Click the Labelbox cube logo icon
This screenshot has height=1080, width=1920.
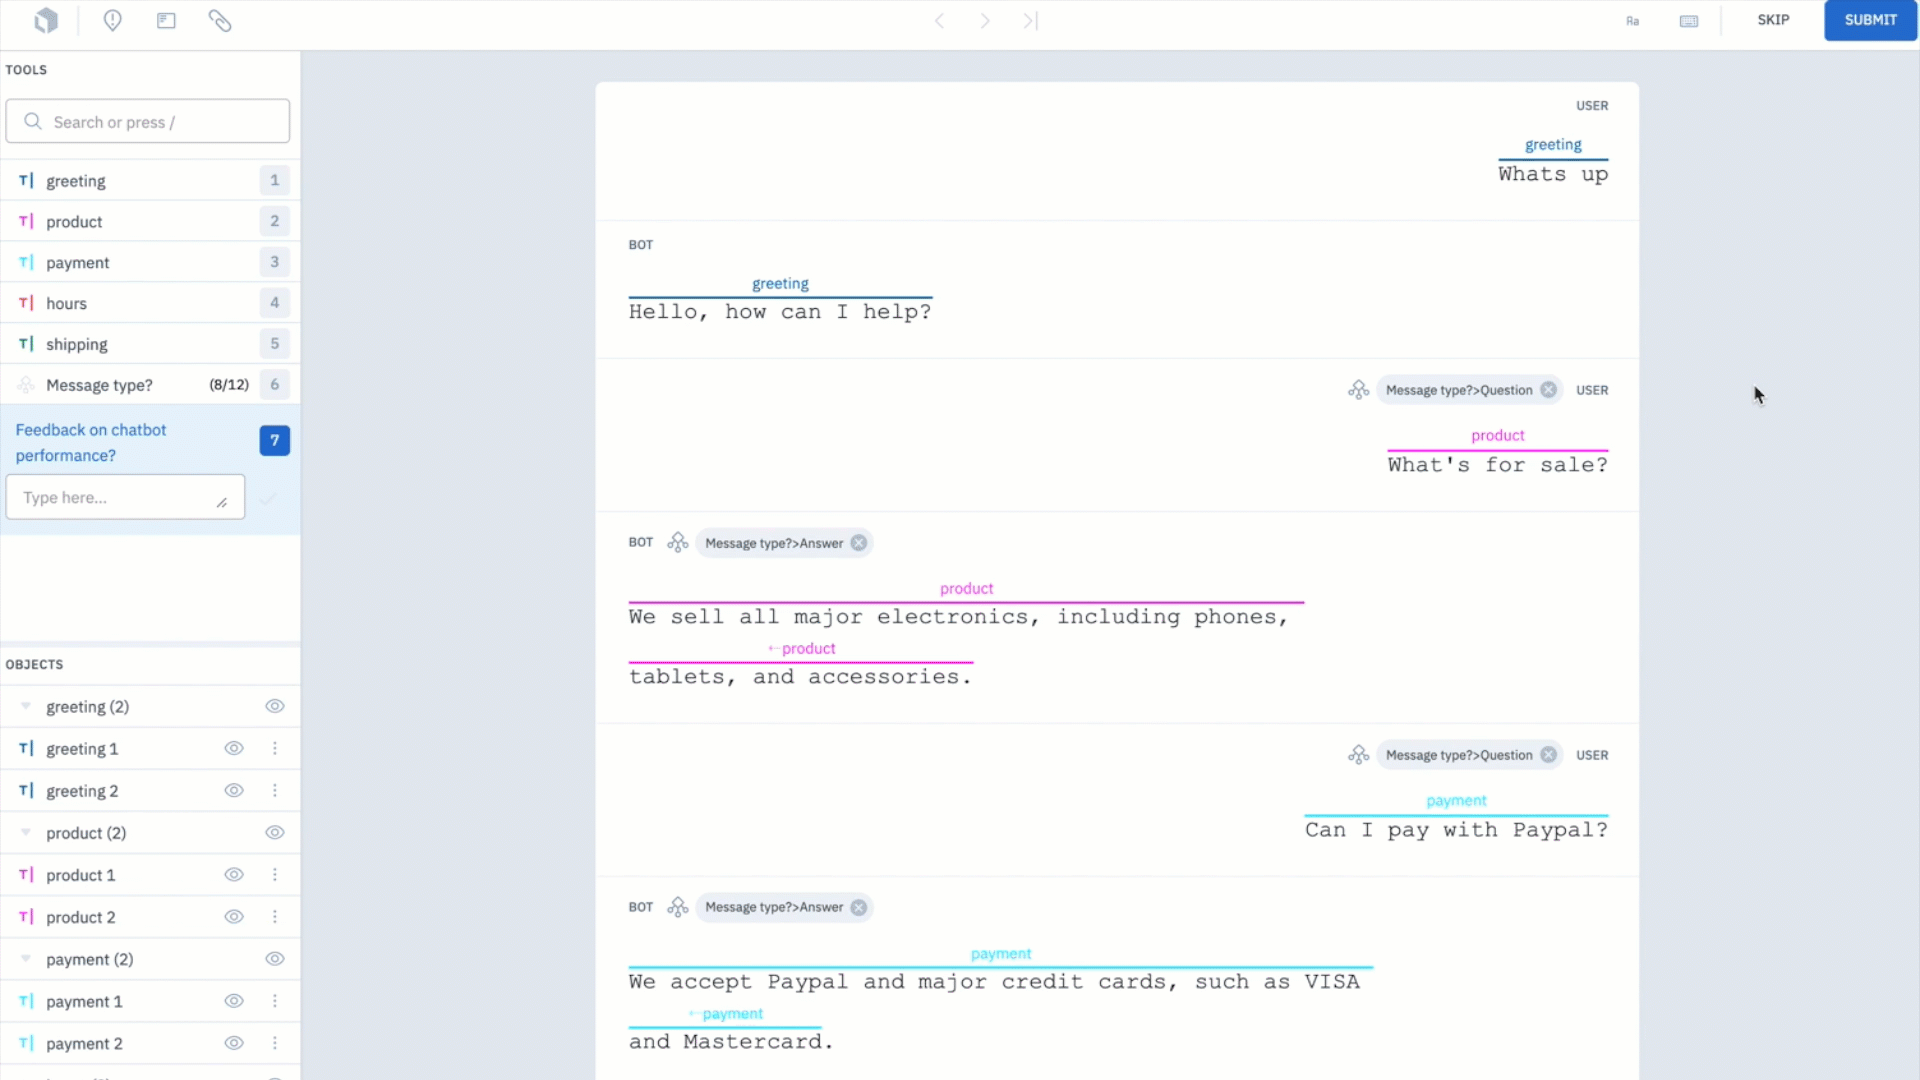46,21
